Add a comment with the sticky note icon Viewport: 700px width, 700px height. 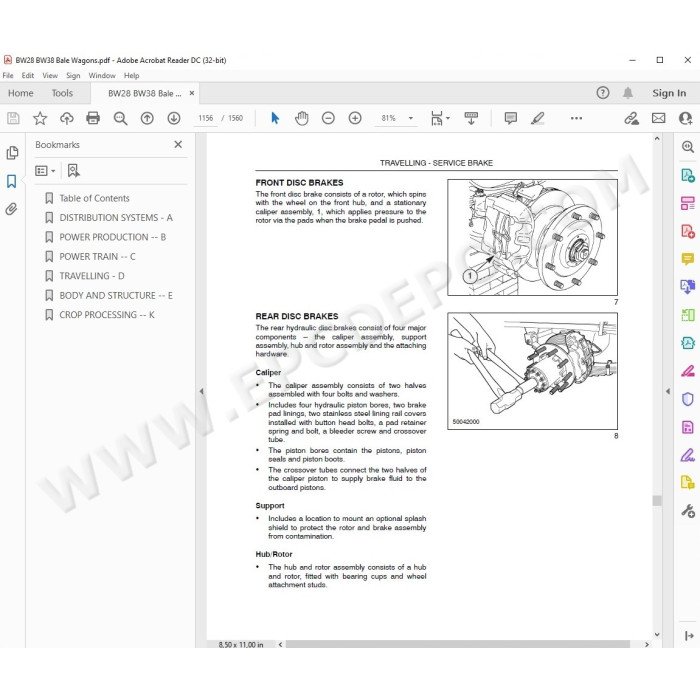click(x=511, y=118)
